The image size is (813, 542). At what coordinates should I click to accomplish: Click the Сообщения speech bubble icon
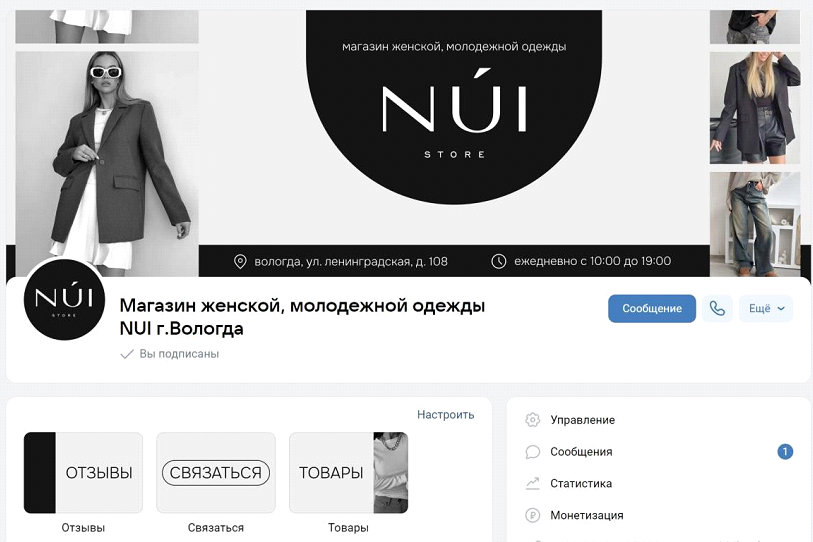(x=532, y=452)
